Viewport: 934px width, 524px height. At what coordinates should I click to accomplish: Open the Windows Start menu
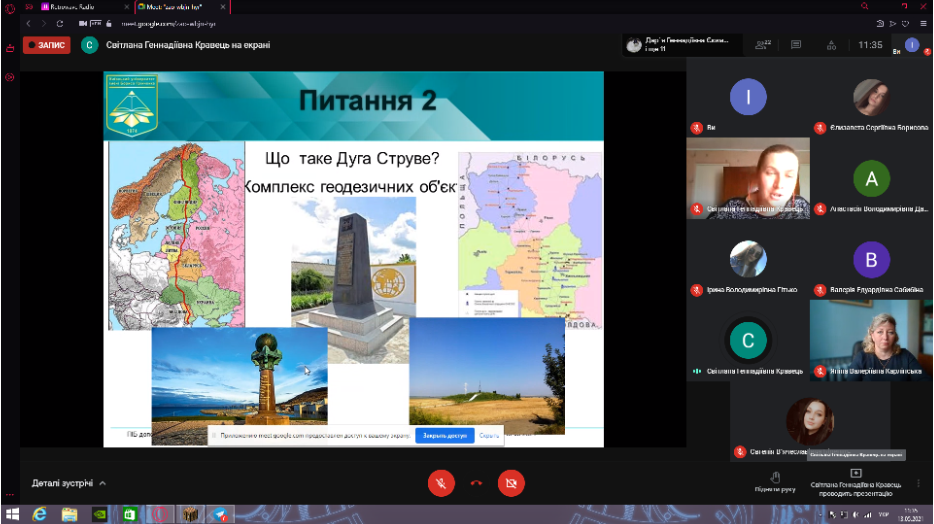click(x=11, y=514)
